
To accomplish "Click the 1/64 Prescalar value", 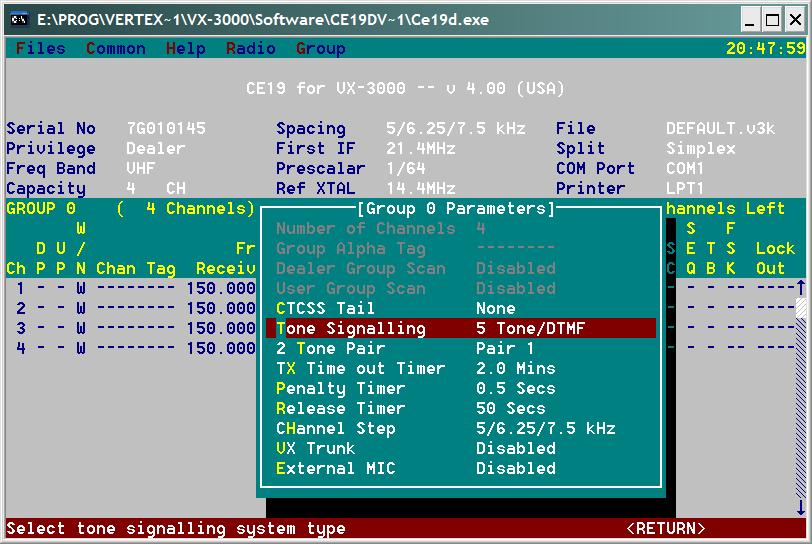I will click(x=405, y=168).
